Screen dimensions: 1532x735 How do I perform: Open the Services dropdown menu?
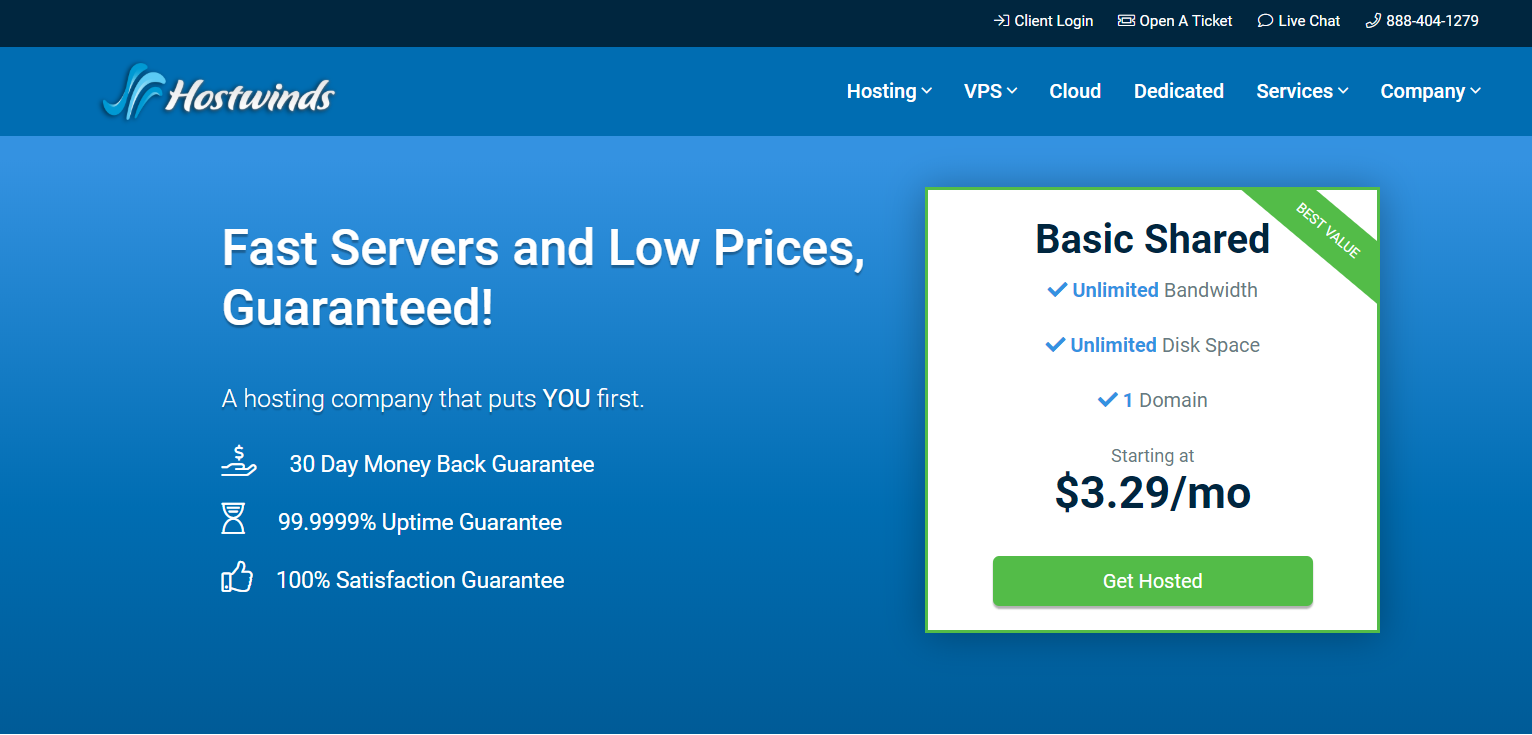1302,91
